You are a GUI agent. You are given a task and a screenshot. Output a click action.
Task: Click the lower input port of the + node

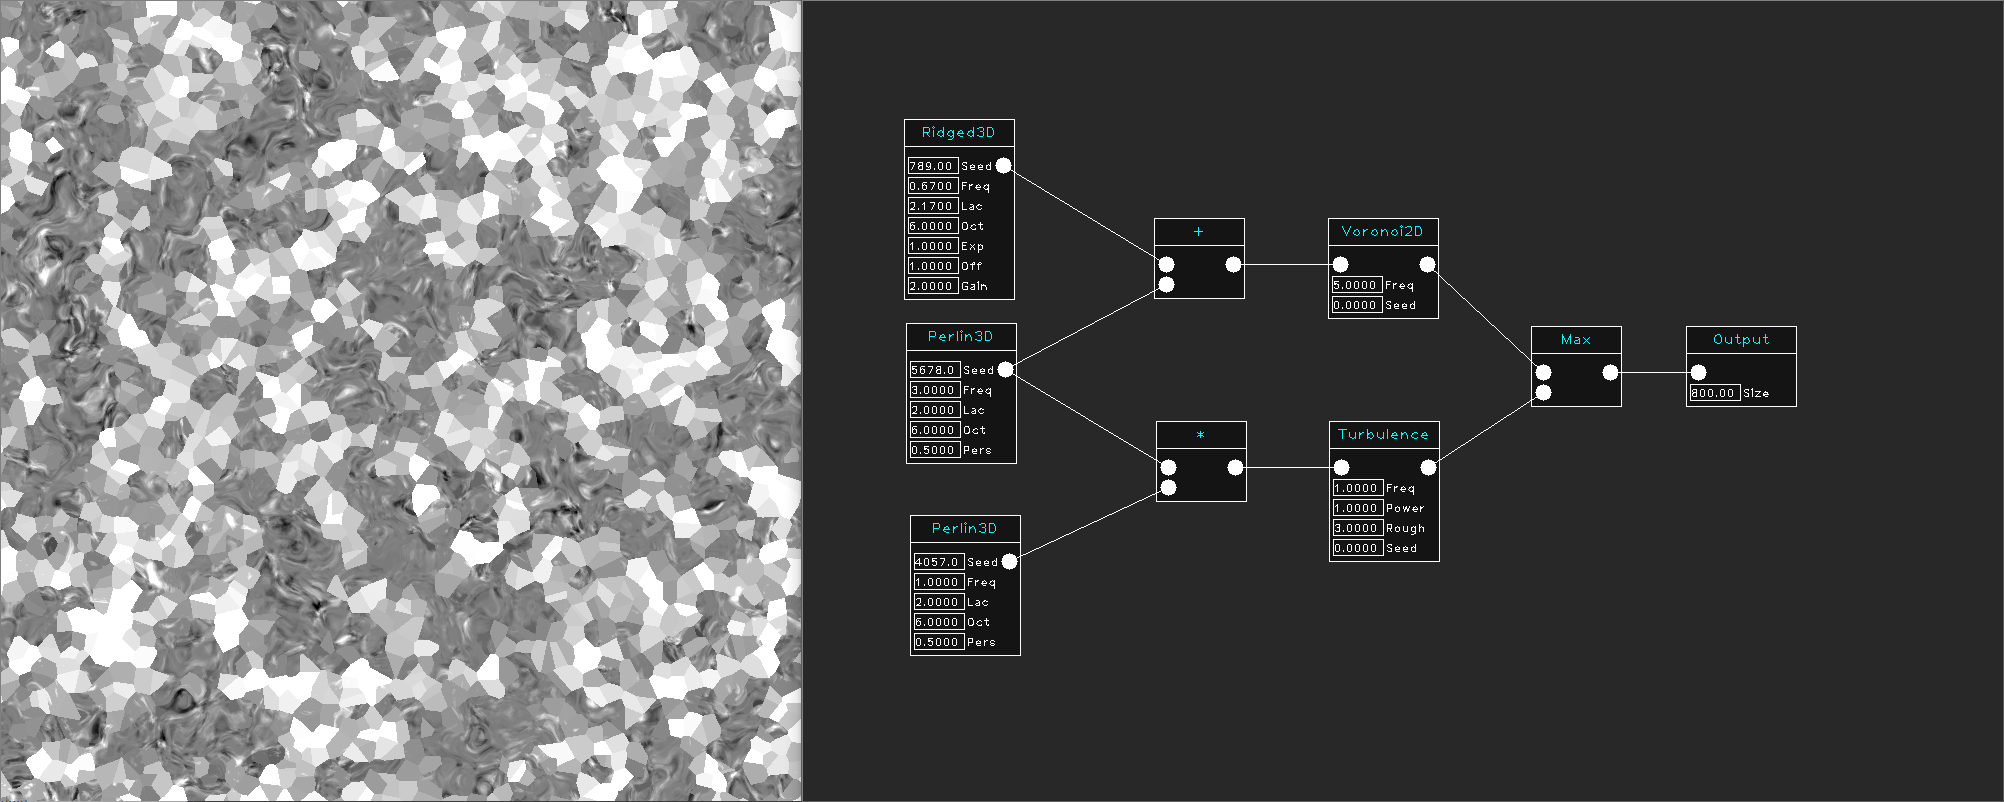click(1166, 285)
